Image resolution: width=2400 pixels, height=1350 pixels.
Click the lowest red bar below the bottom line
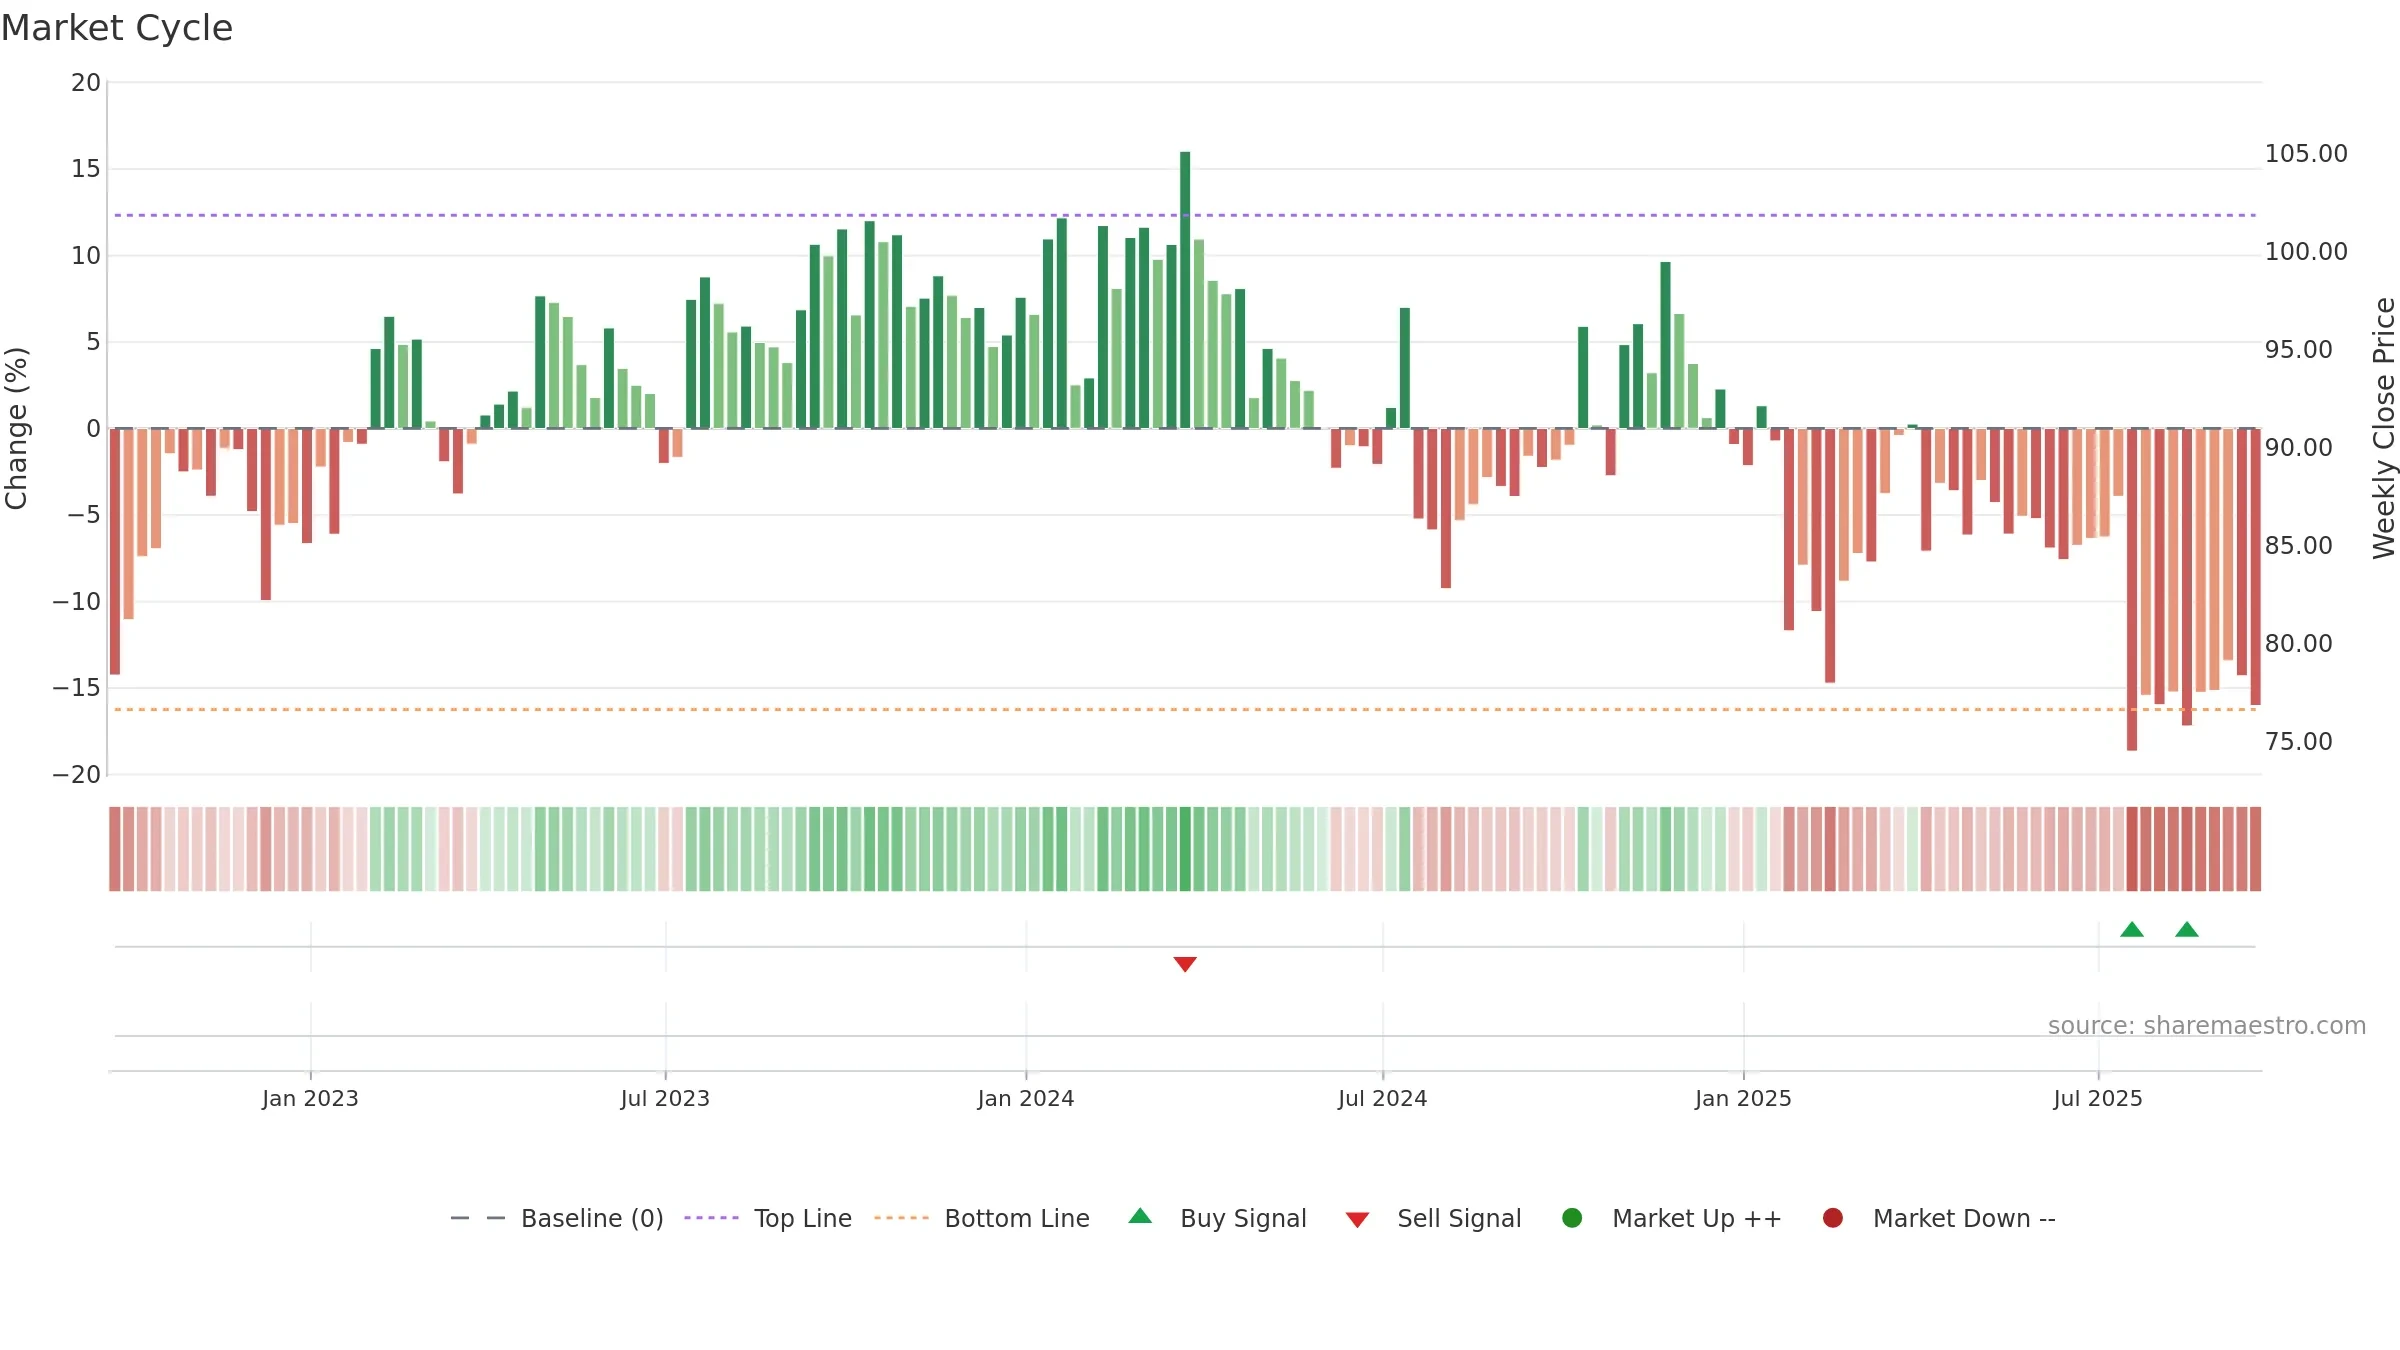click(x=2132, y=589)
